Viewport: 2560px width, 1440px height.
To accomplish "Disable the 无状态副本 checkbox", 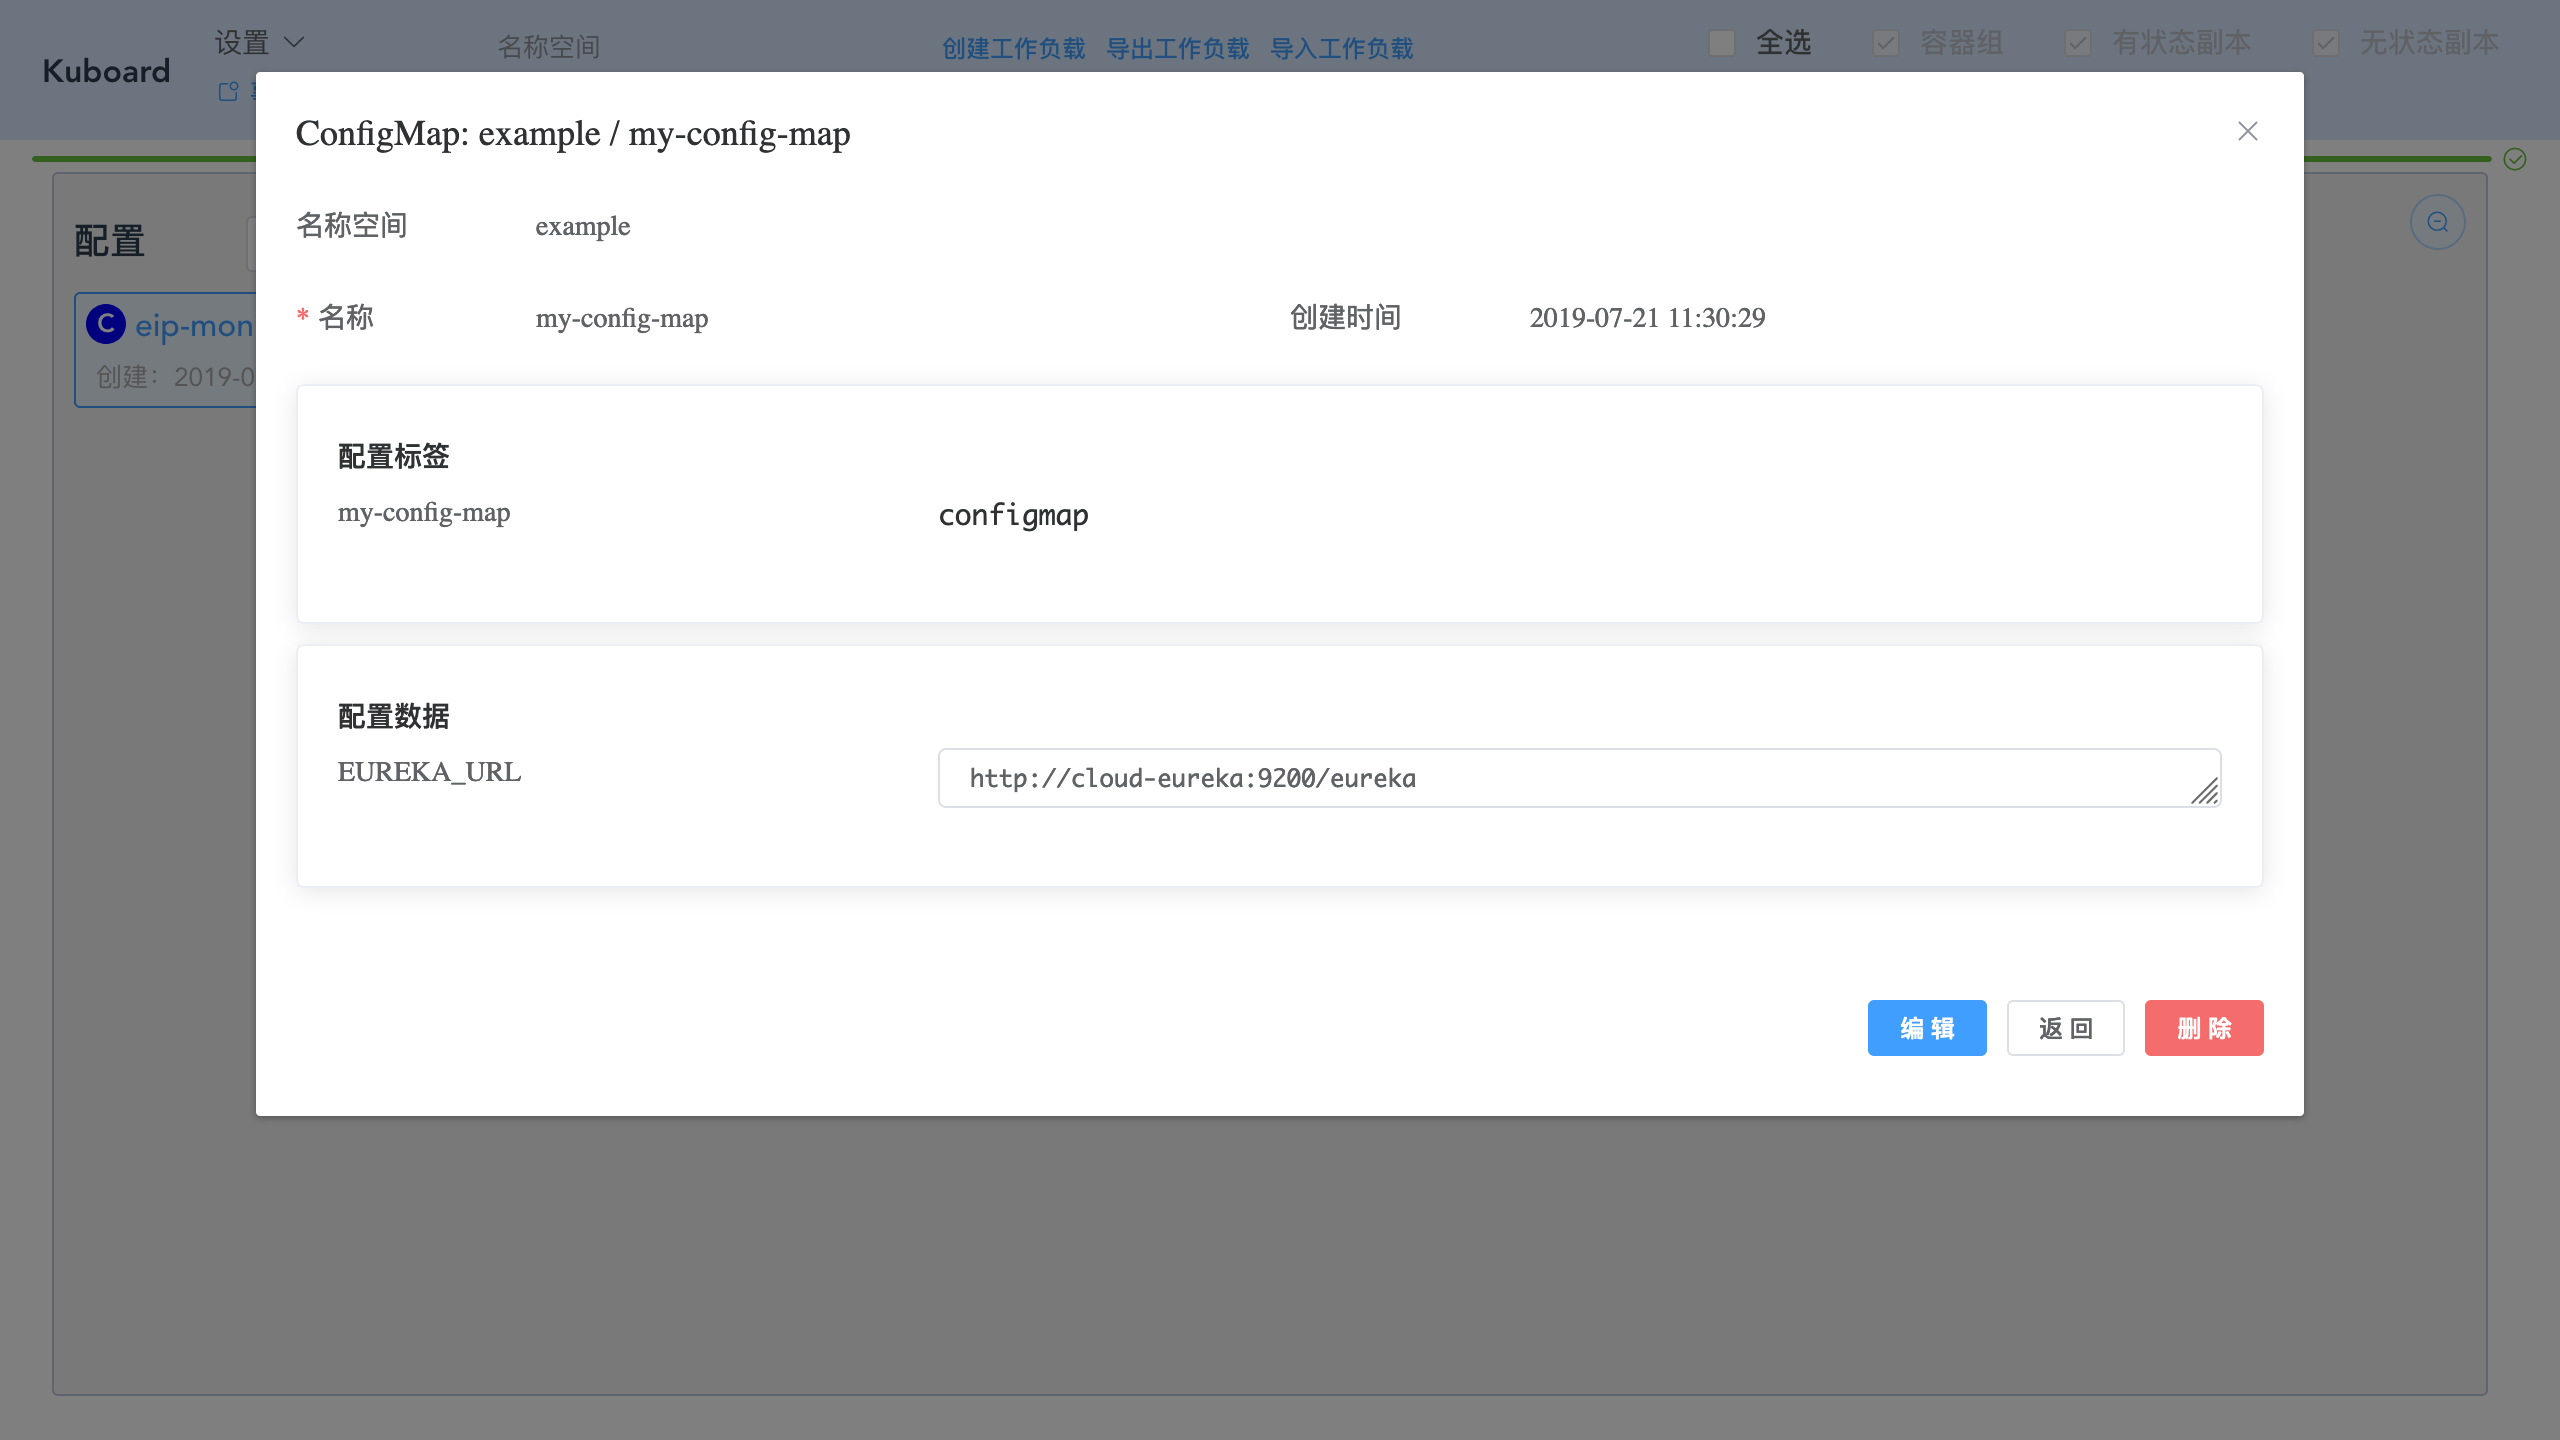I will (x=2326, y=43).
